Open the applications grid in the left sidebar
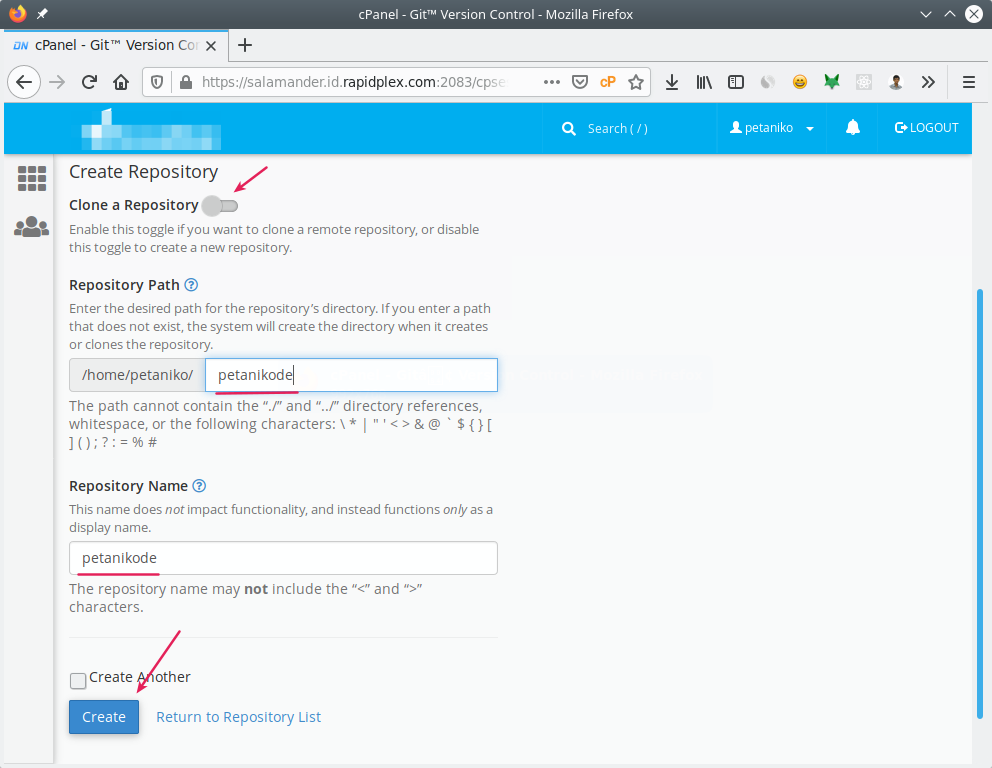 click(31, 178)
